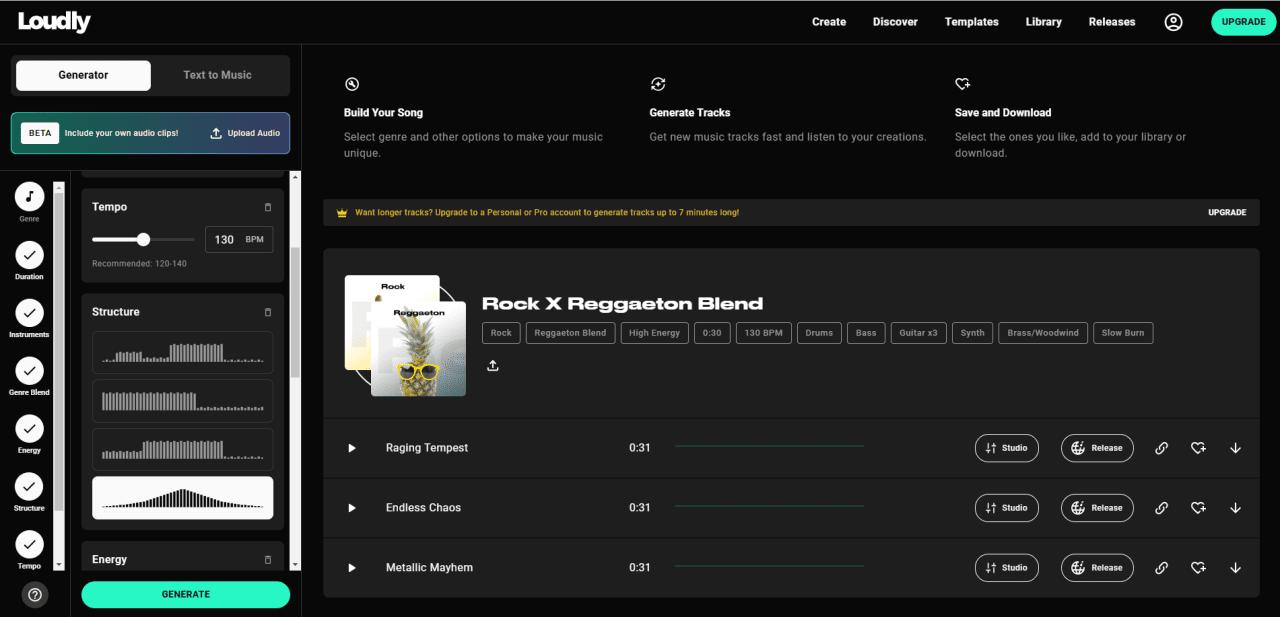Click the Guitar x3 tag
Viewport: 1280px width, 617px height.
(918, 333)
